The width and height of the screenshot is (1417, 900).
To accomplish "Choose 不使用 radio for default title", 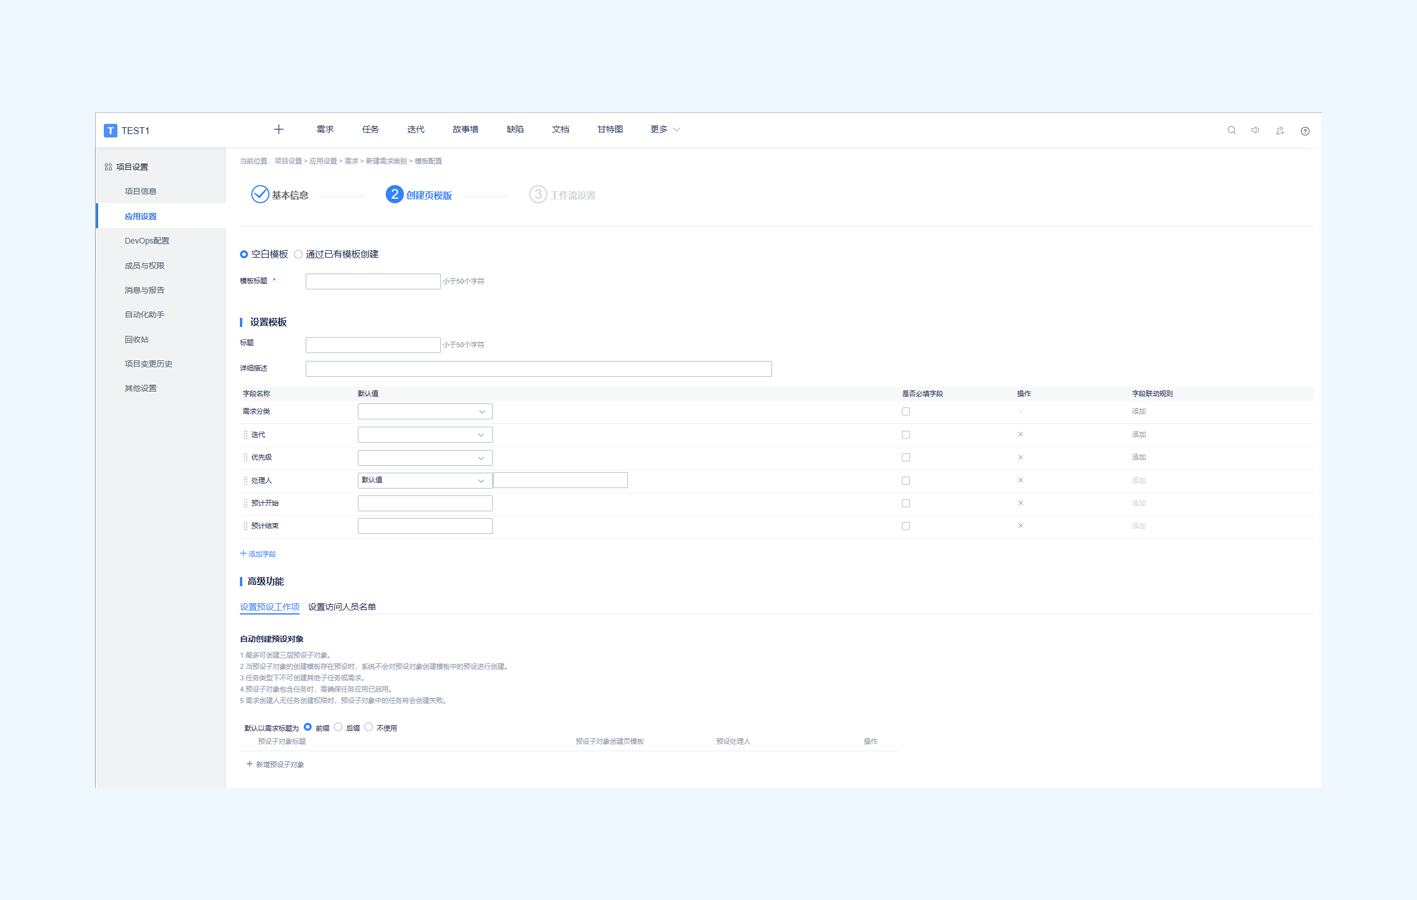I will pos(369,727).
